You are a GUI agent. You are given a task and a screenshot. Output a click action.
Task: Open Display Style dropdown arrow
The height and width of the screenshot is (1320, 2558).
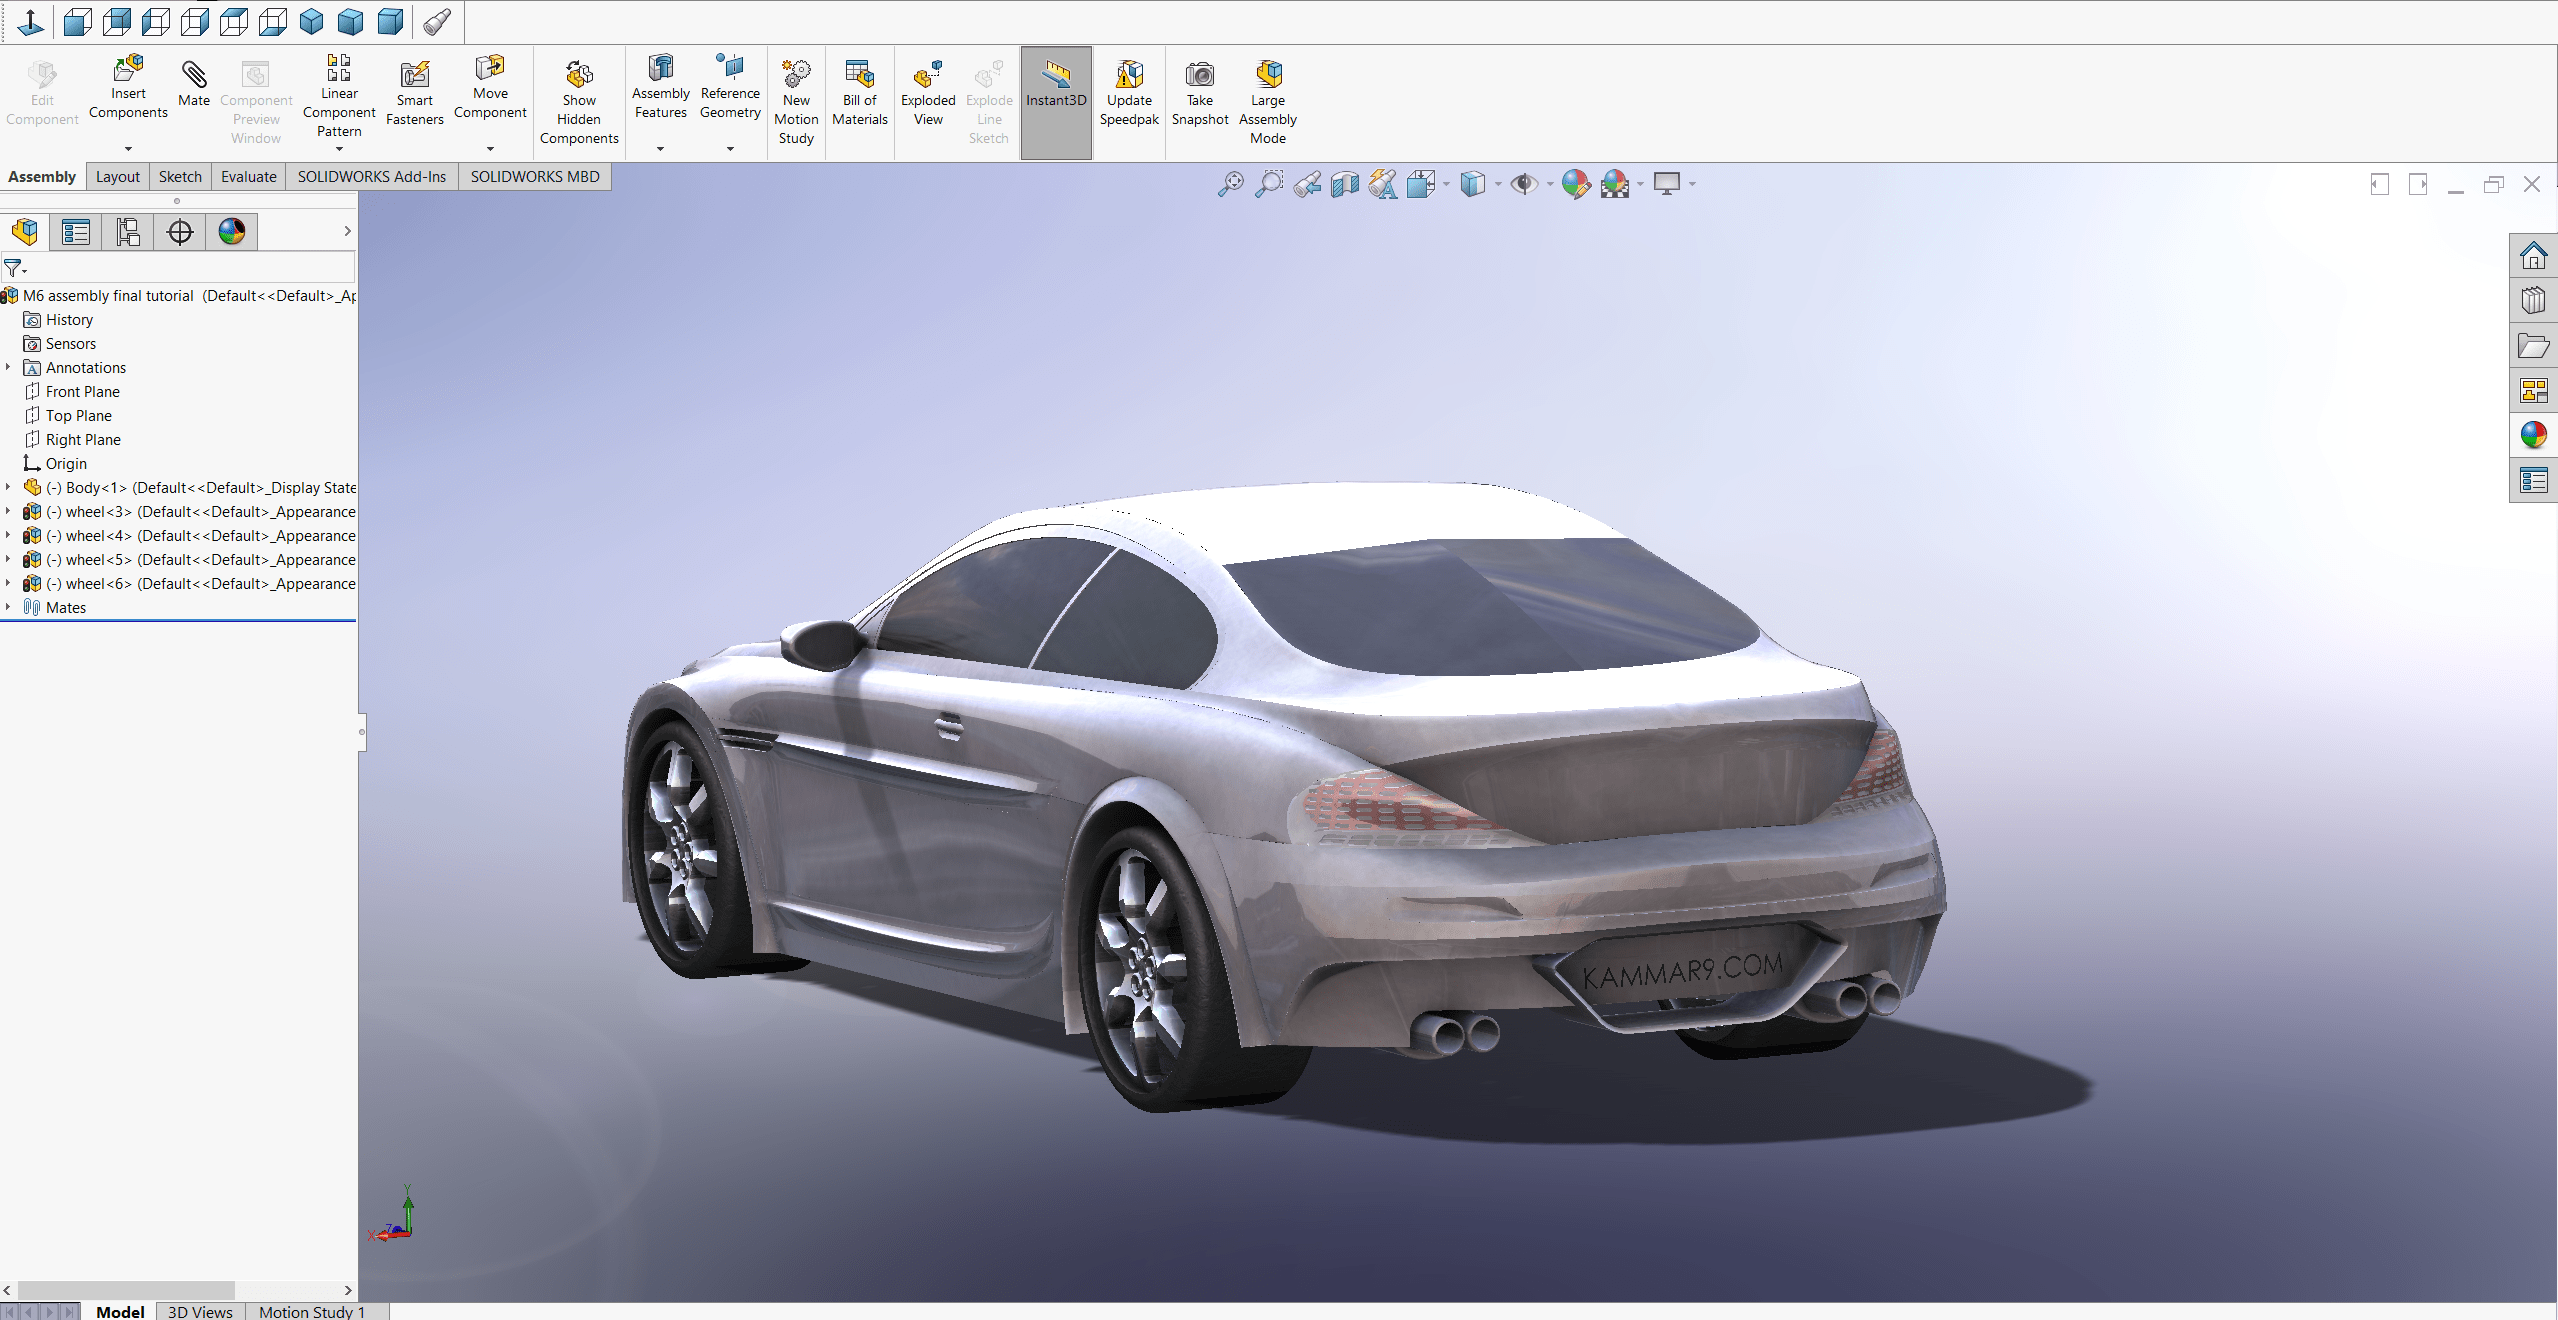coord(1497,184)
